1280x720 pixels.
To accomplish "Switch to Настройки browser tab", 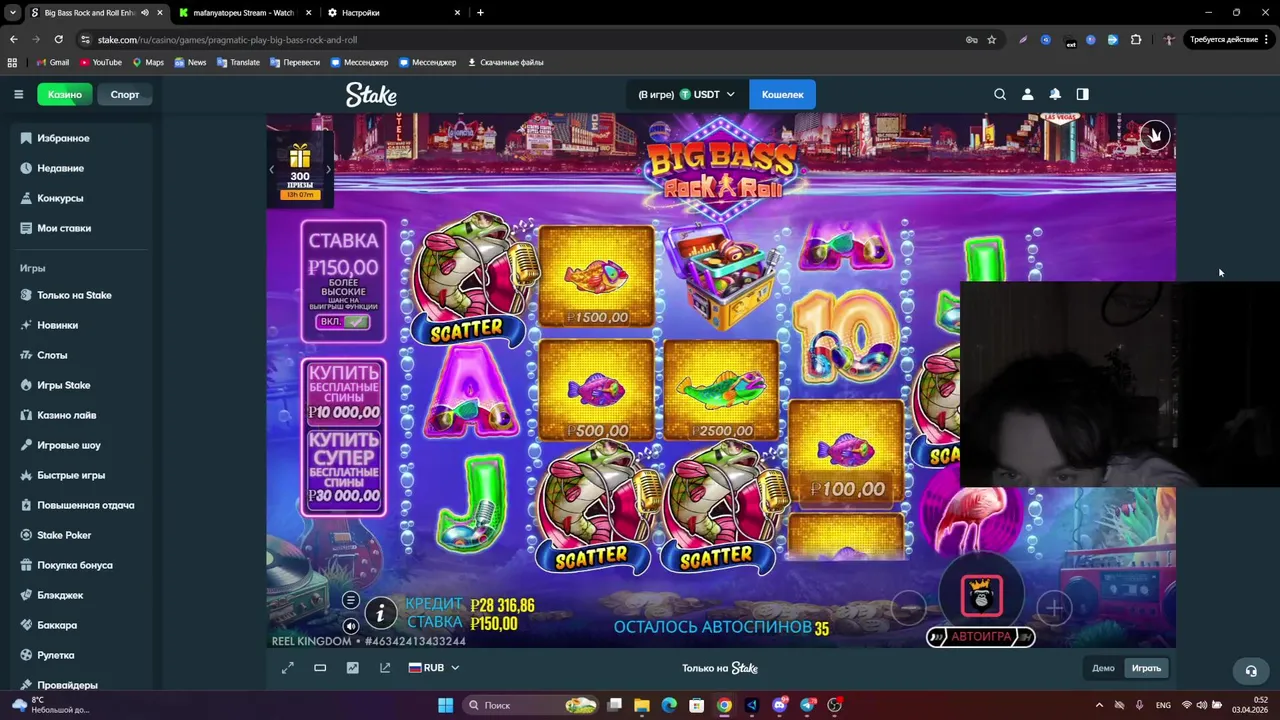I will click(x=395, y=13).
